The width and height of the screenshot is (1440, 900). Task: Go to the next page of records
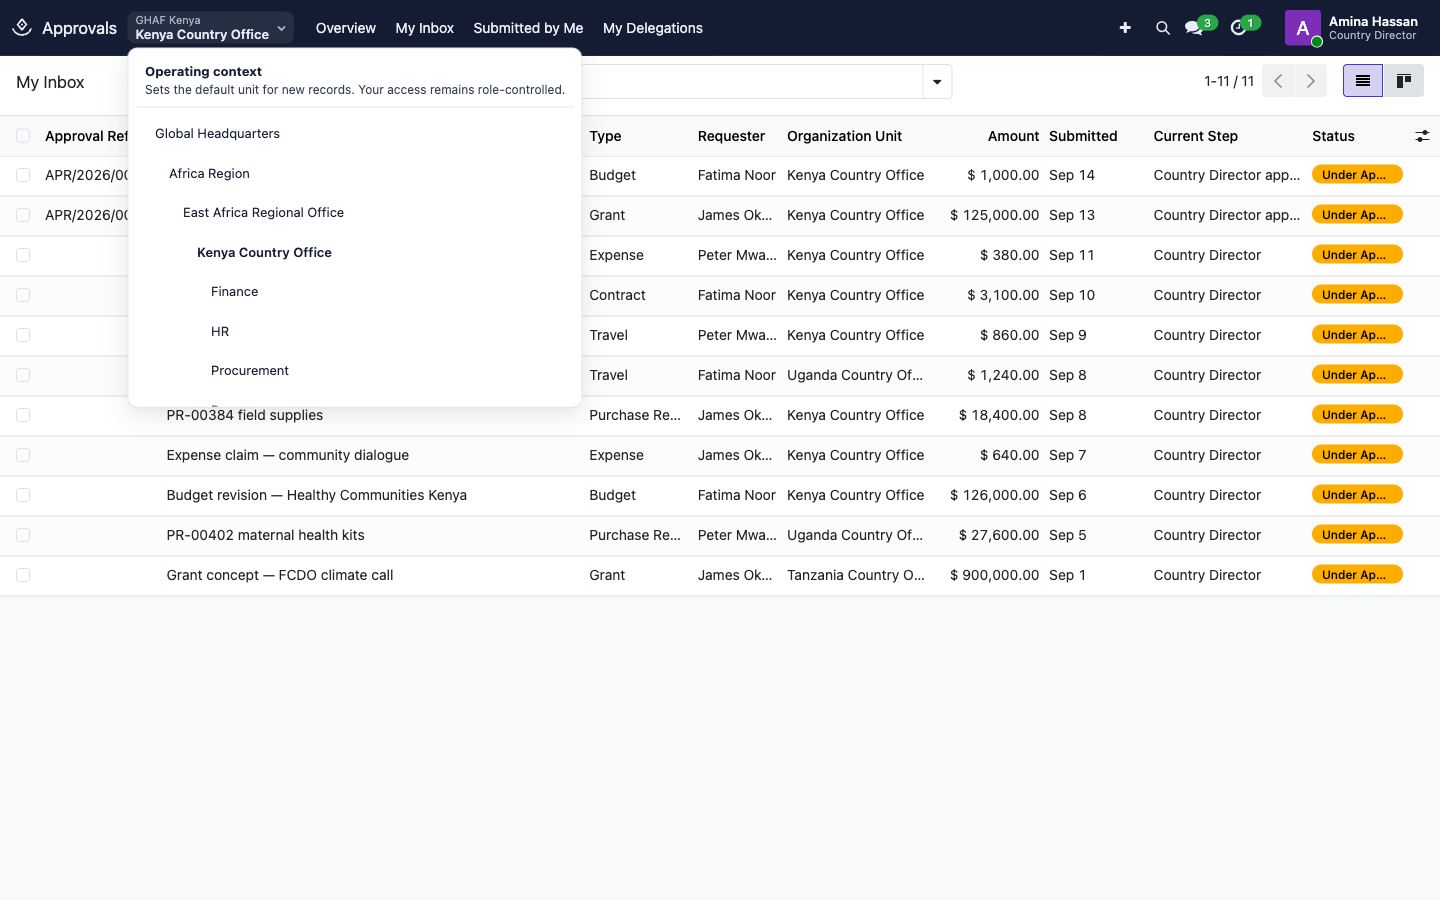coord(1310,81)
